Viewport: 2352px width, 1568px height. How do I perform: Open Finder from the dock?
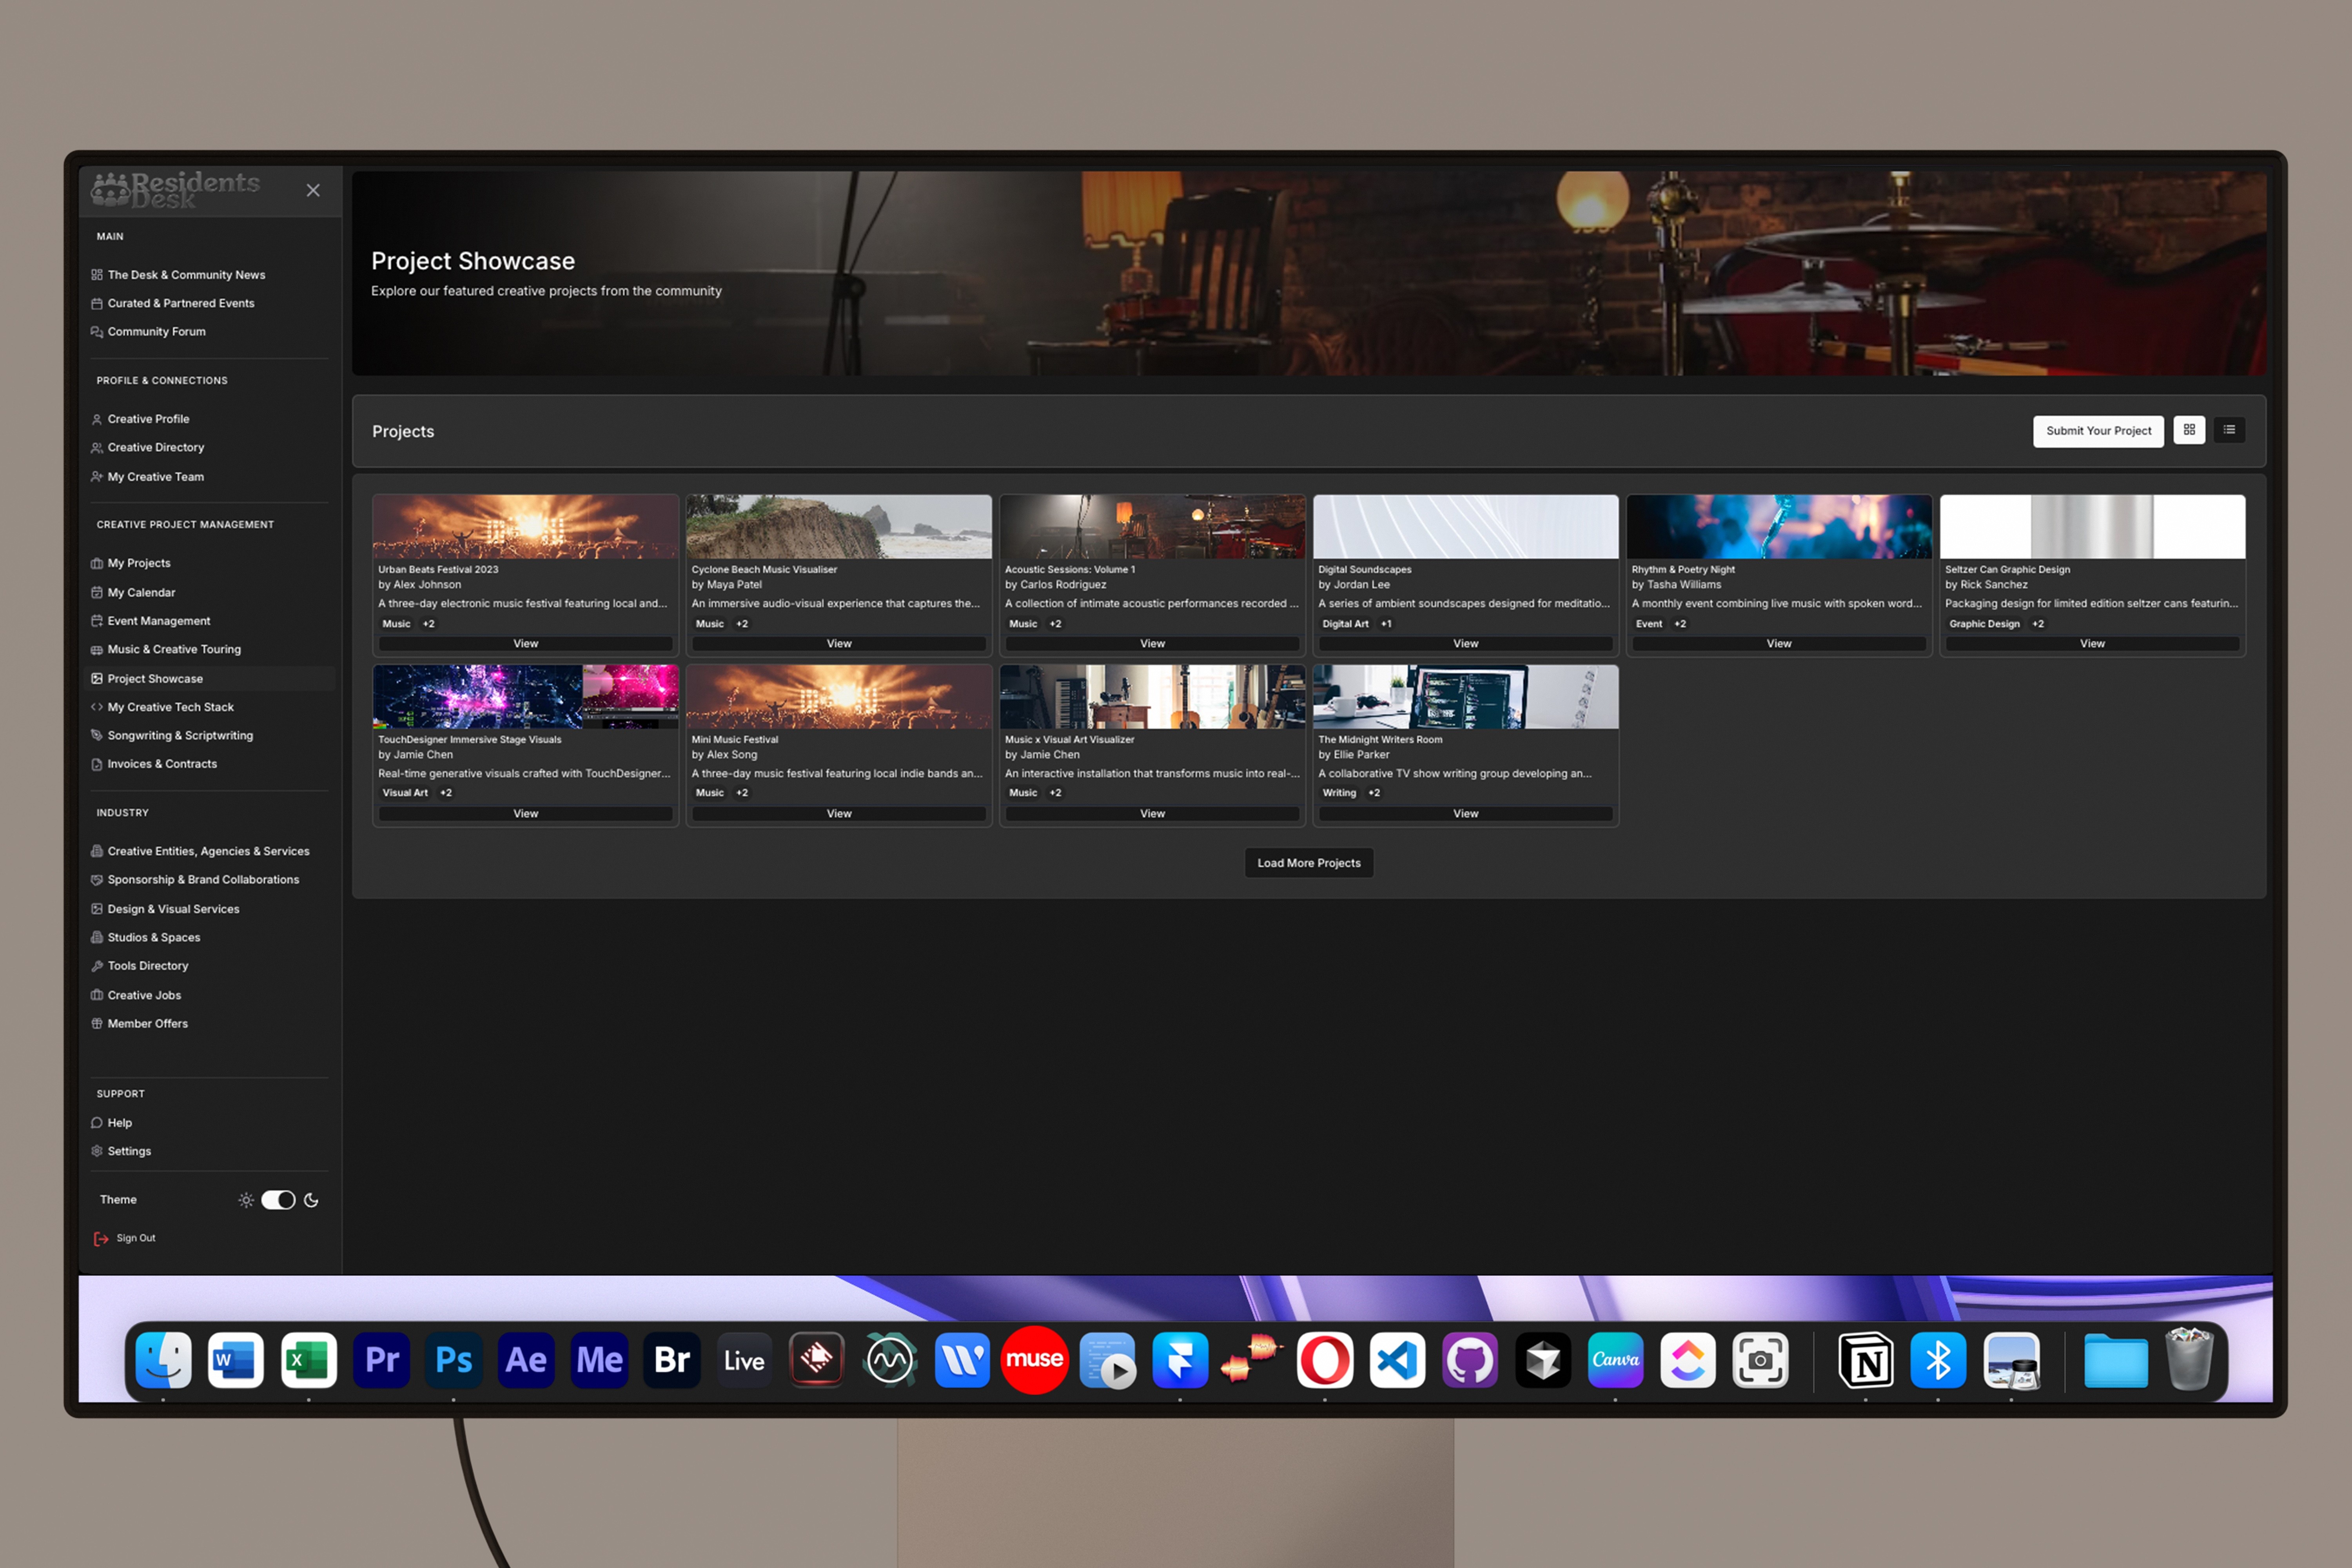point(163,1360)
